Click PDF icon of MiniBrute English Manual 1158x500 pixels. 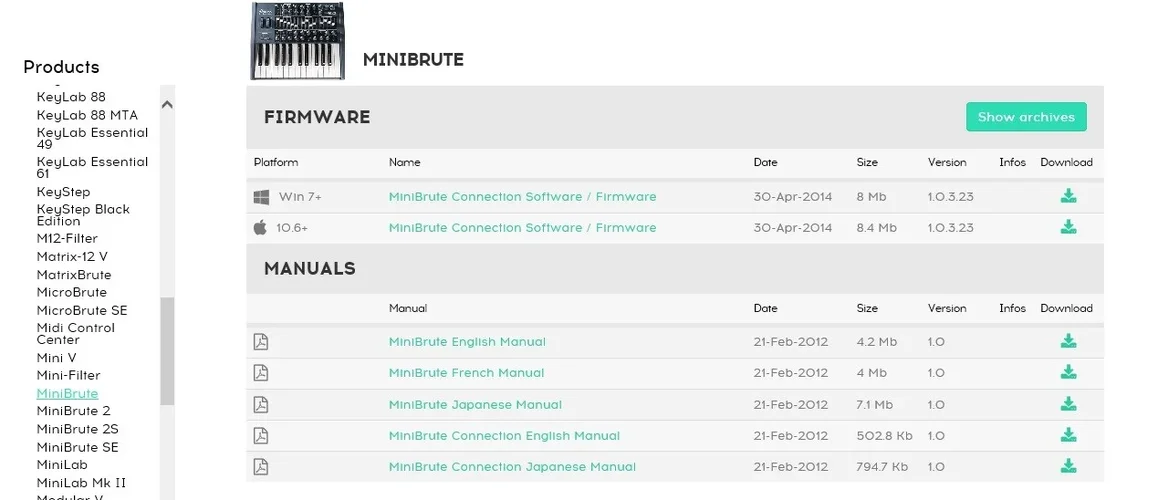[x=261, y=342]
